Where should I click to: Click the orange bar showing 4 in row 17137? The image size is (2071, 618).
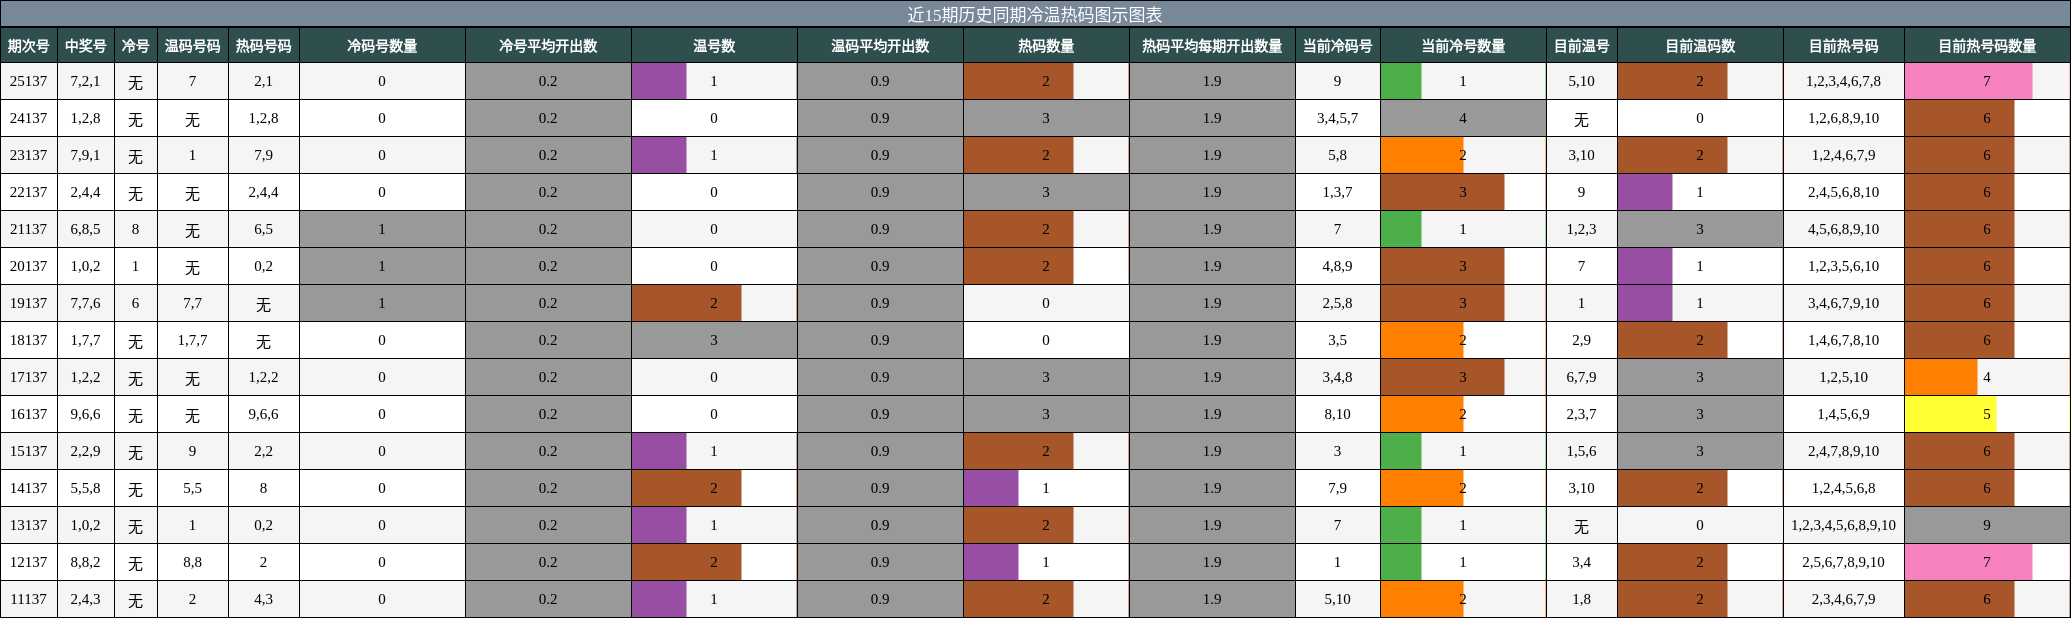(1941, 377)
